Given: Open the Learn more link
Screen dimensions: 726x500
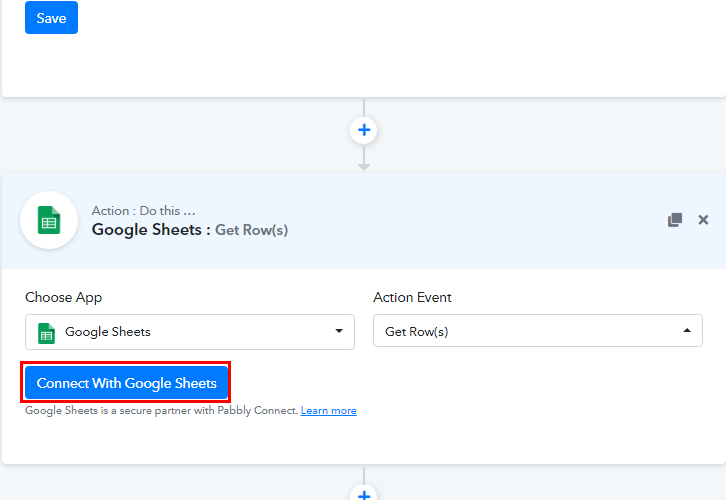Looking at the screenshot, I should coord(329,411).
